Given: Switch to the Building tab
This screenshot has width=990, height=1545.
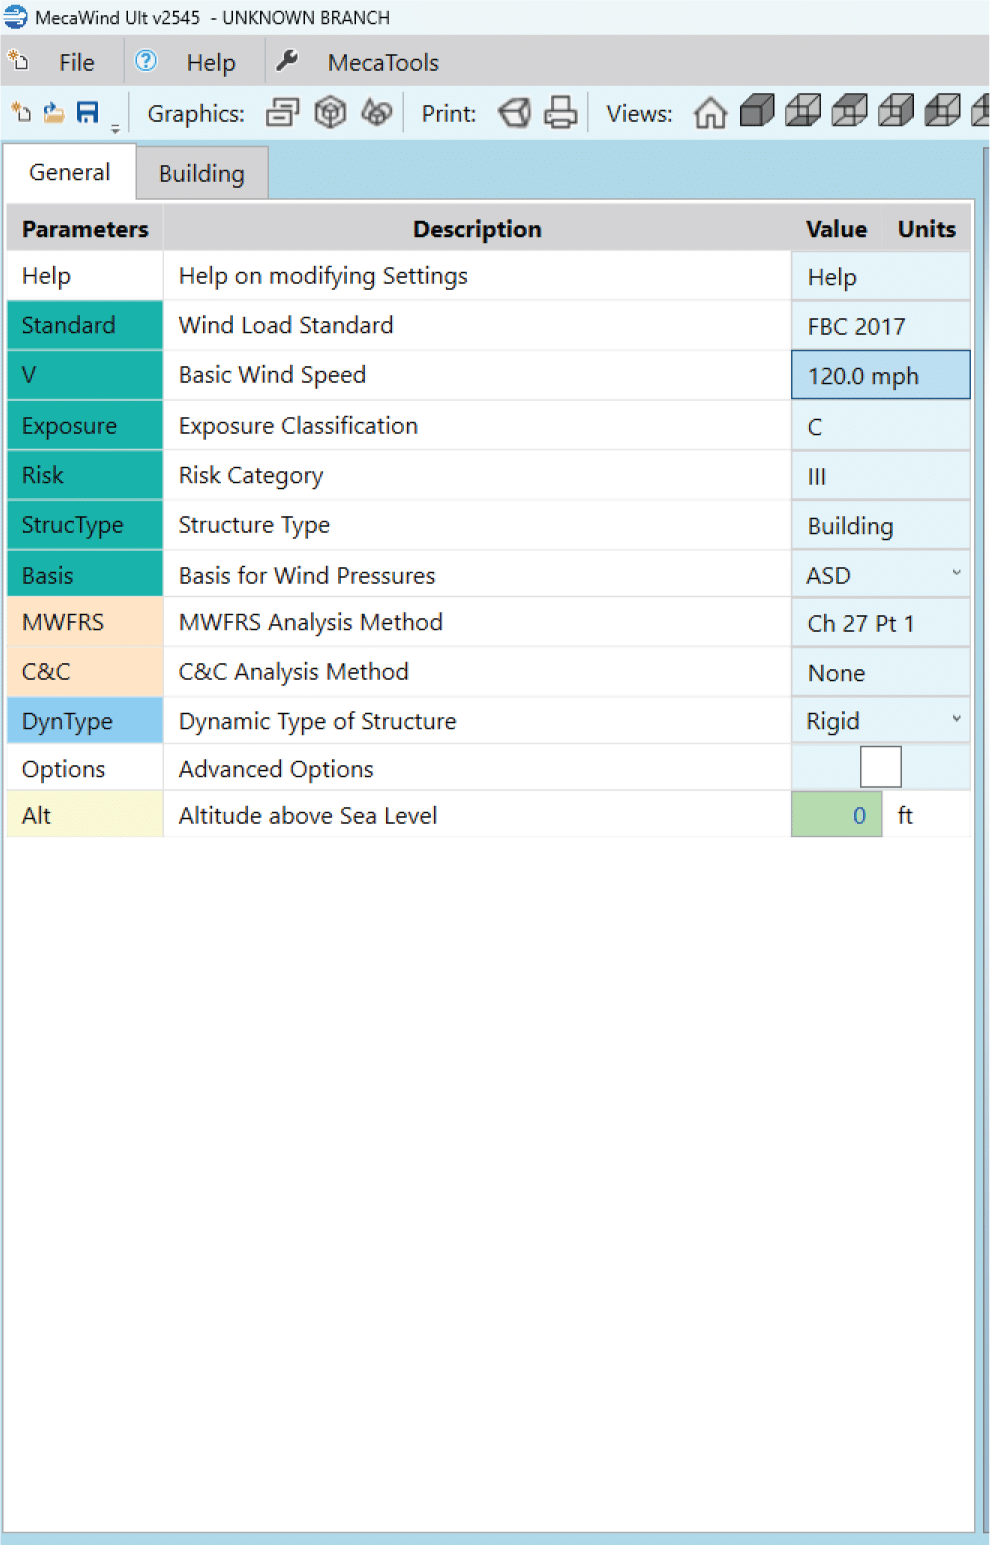Looking at the screenshot, I should coord(201,173).
